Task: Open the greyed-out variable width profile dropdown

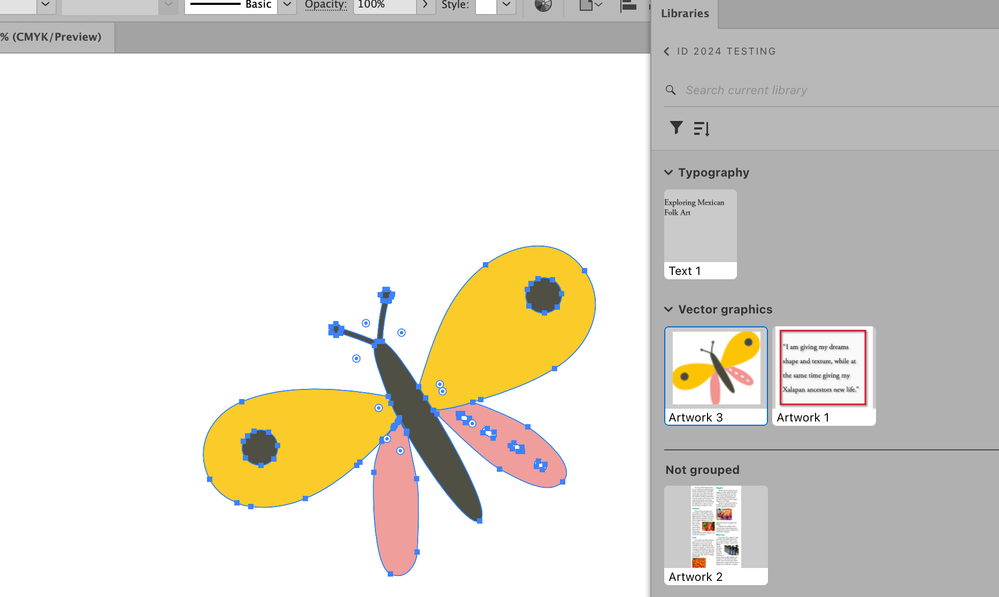Action: click(168, 5)
